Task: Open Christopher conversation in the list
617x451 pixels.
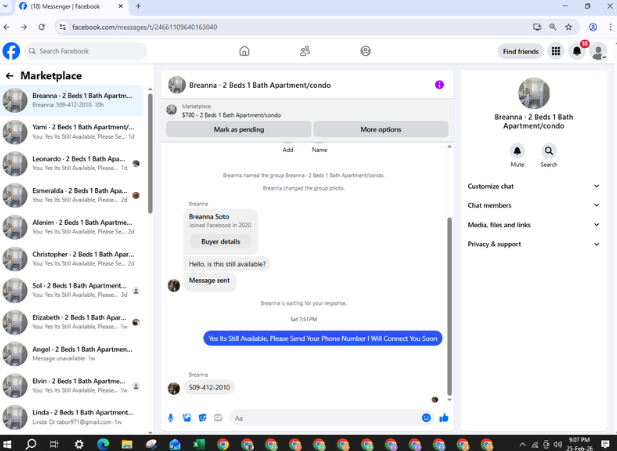Action: click(x=72, y=259)
